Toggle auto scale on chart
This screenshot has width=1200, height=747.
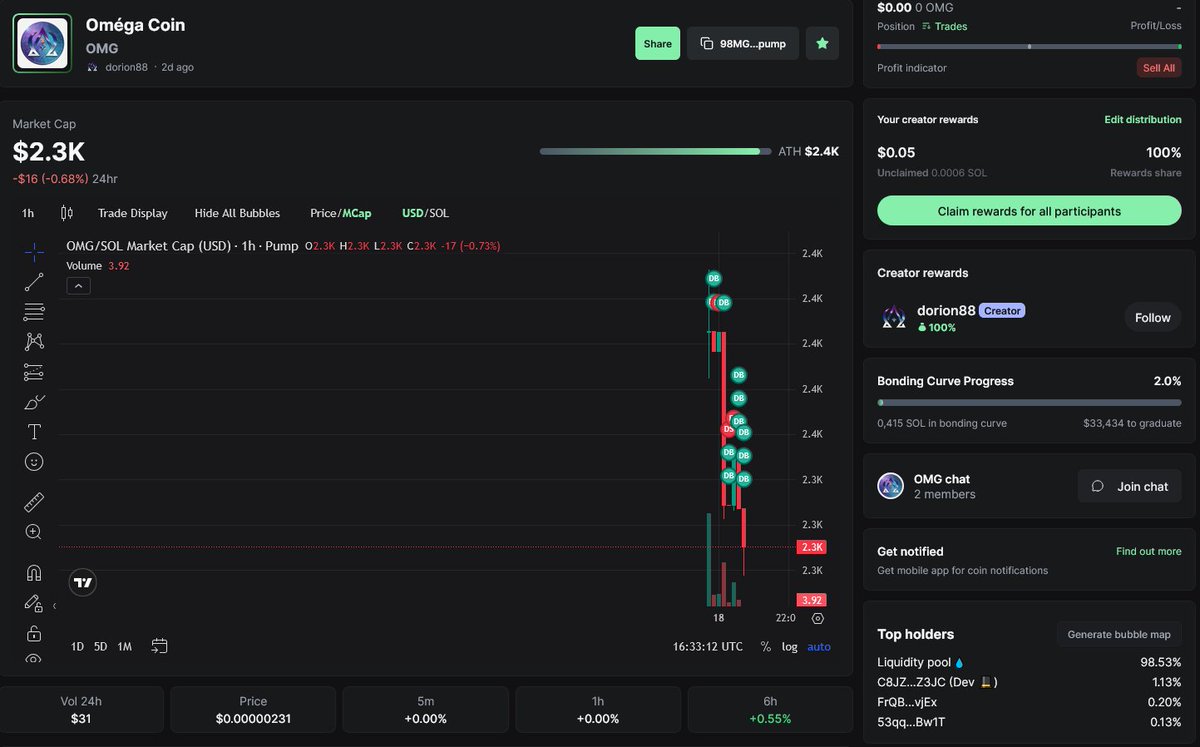click(x=819, y=647)
